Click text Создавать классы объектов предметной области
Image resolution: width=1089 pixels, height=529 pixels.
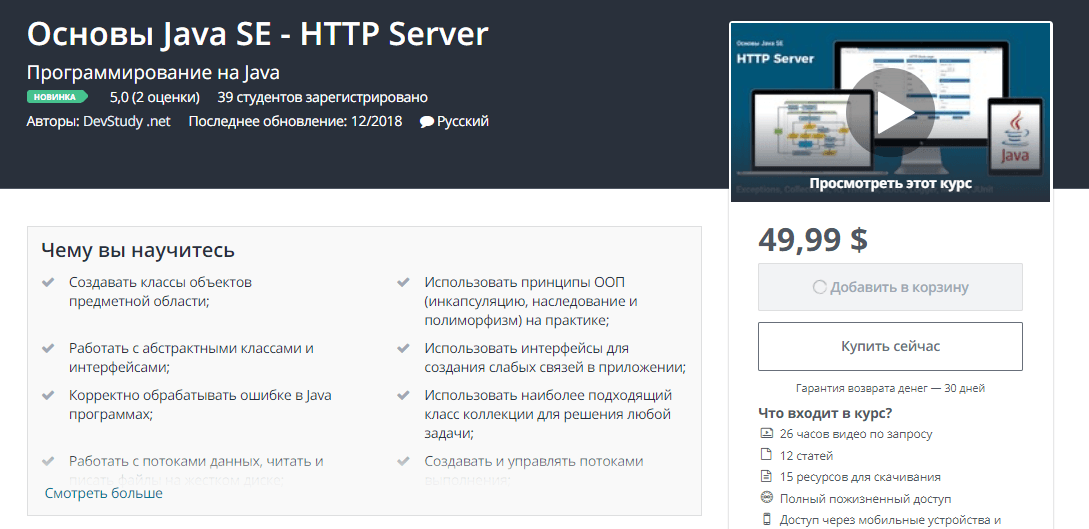pos(160,292)
